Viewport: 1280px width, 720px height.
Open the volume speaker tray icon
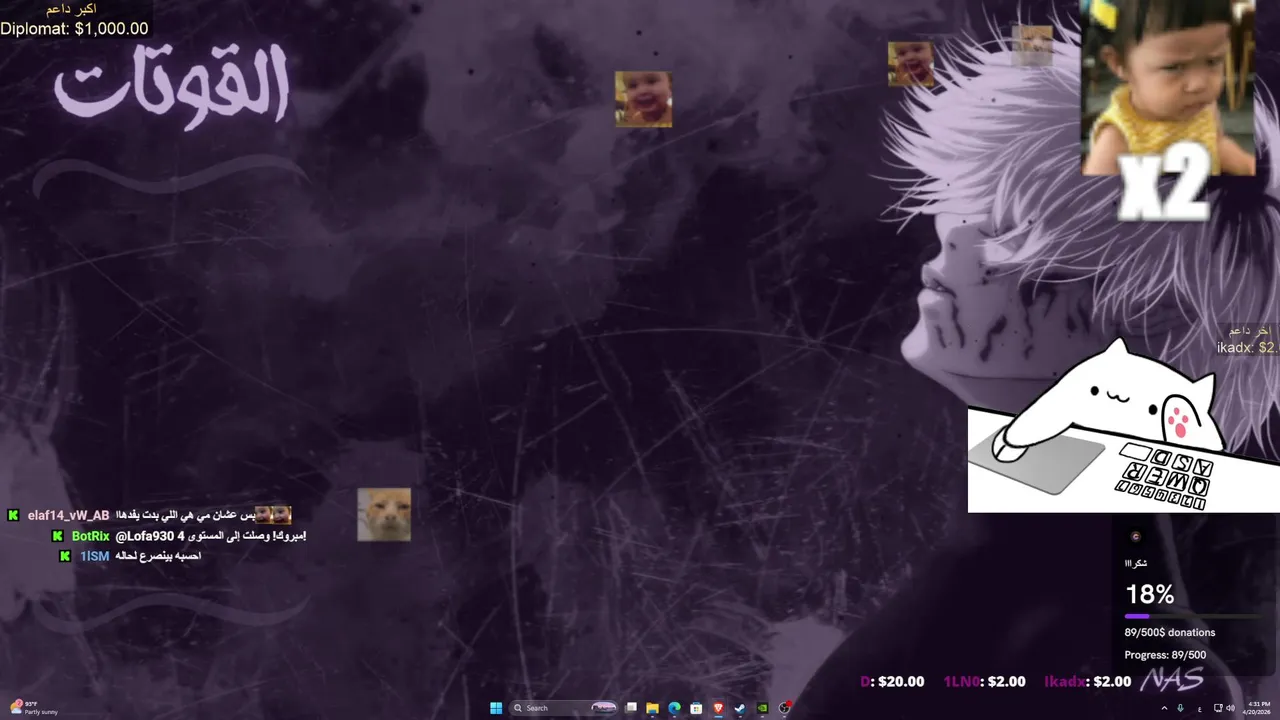coord(1230,708)
